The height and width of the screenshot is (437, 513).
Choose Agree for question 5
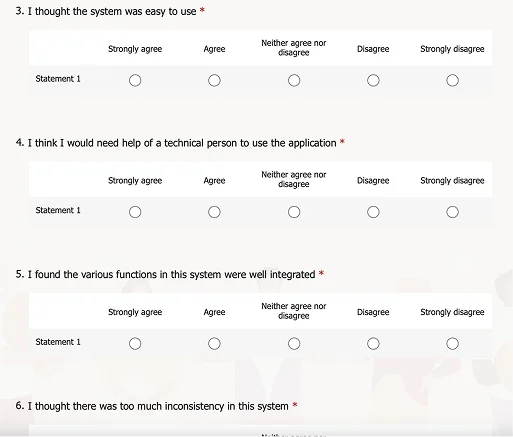coord(214,344)
